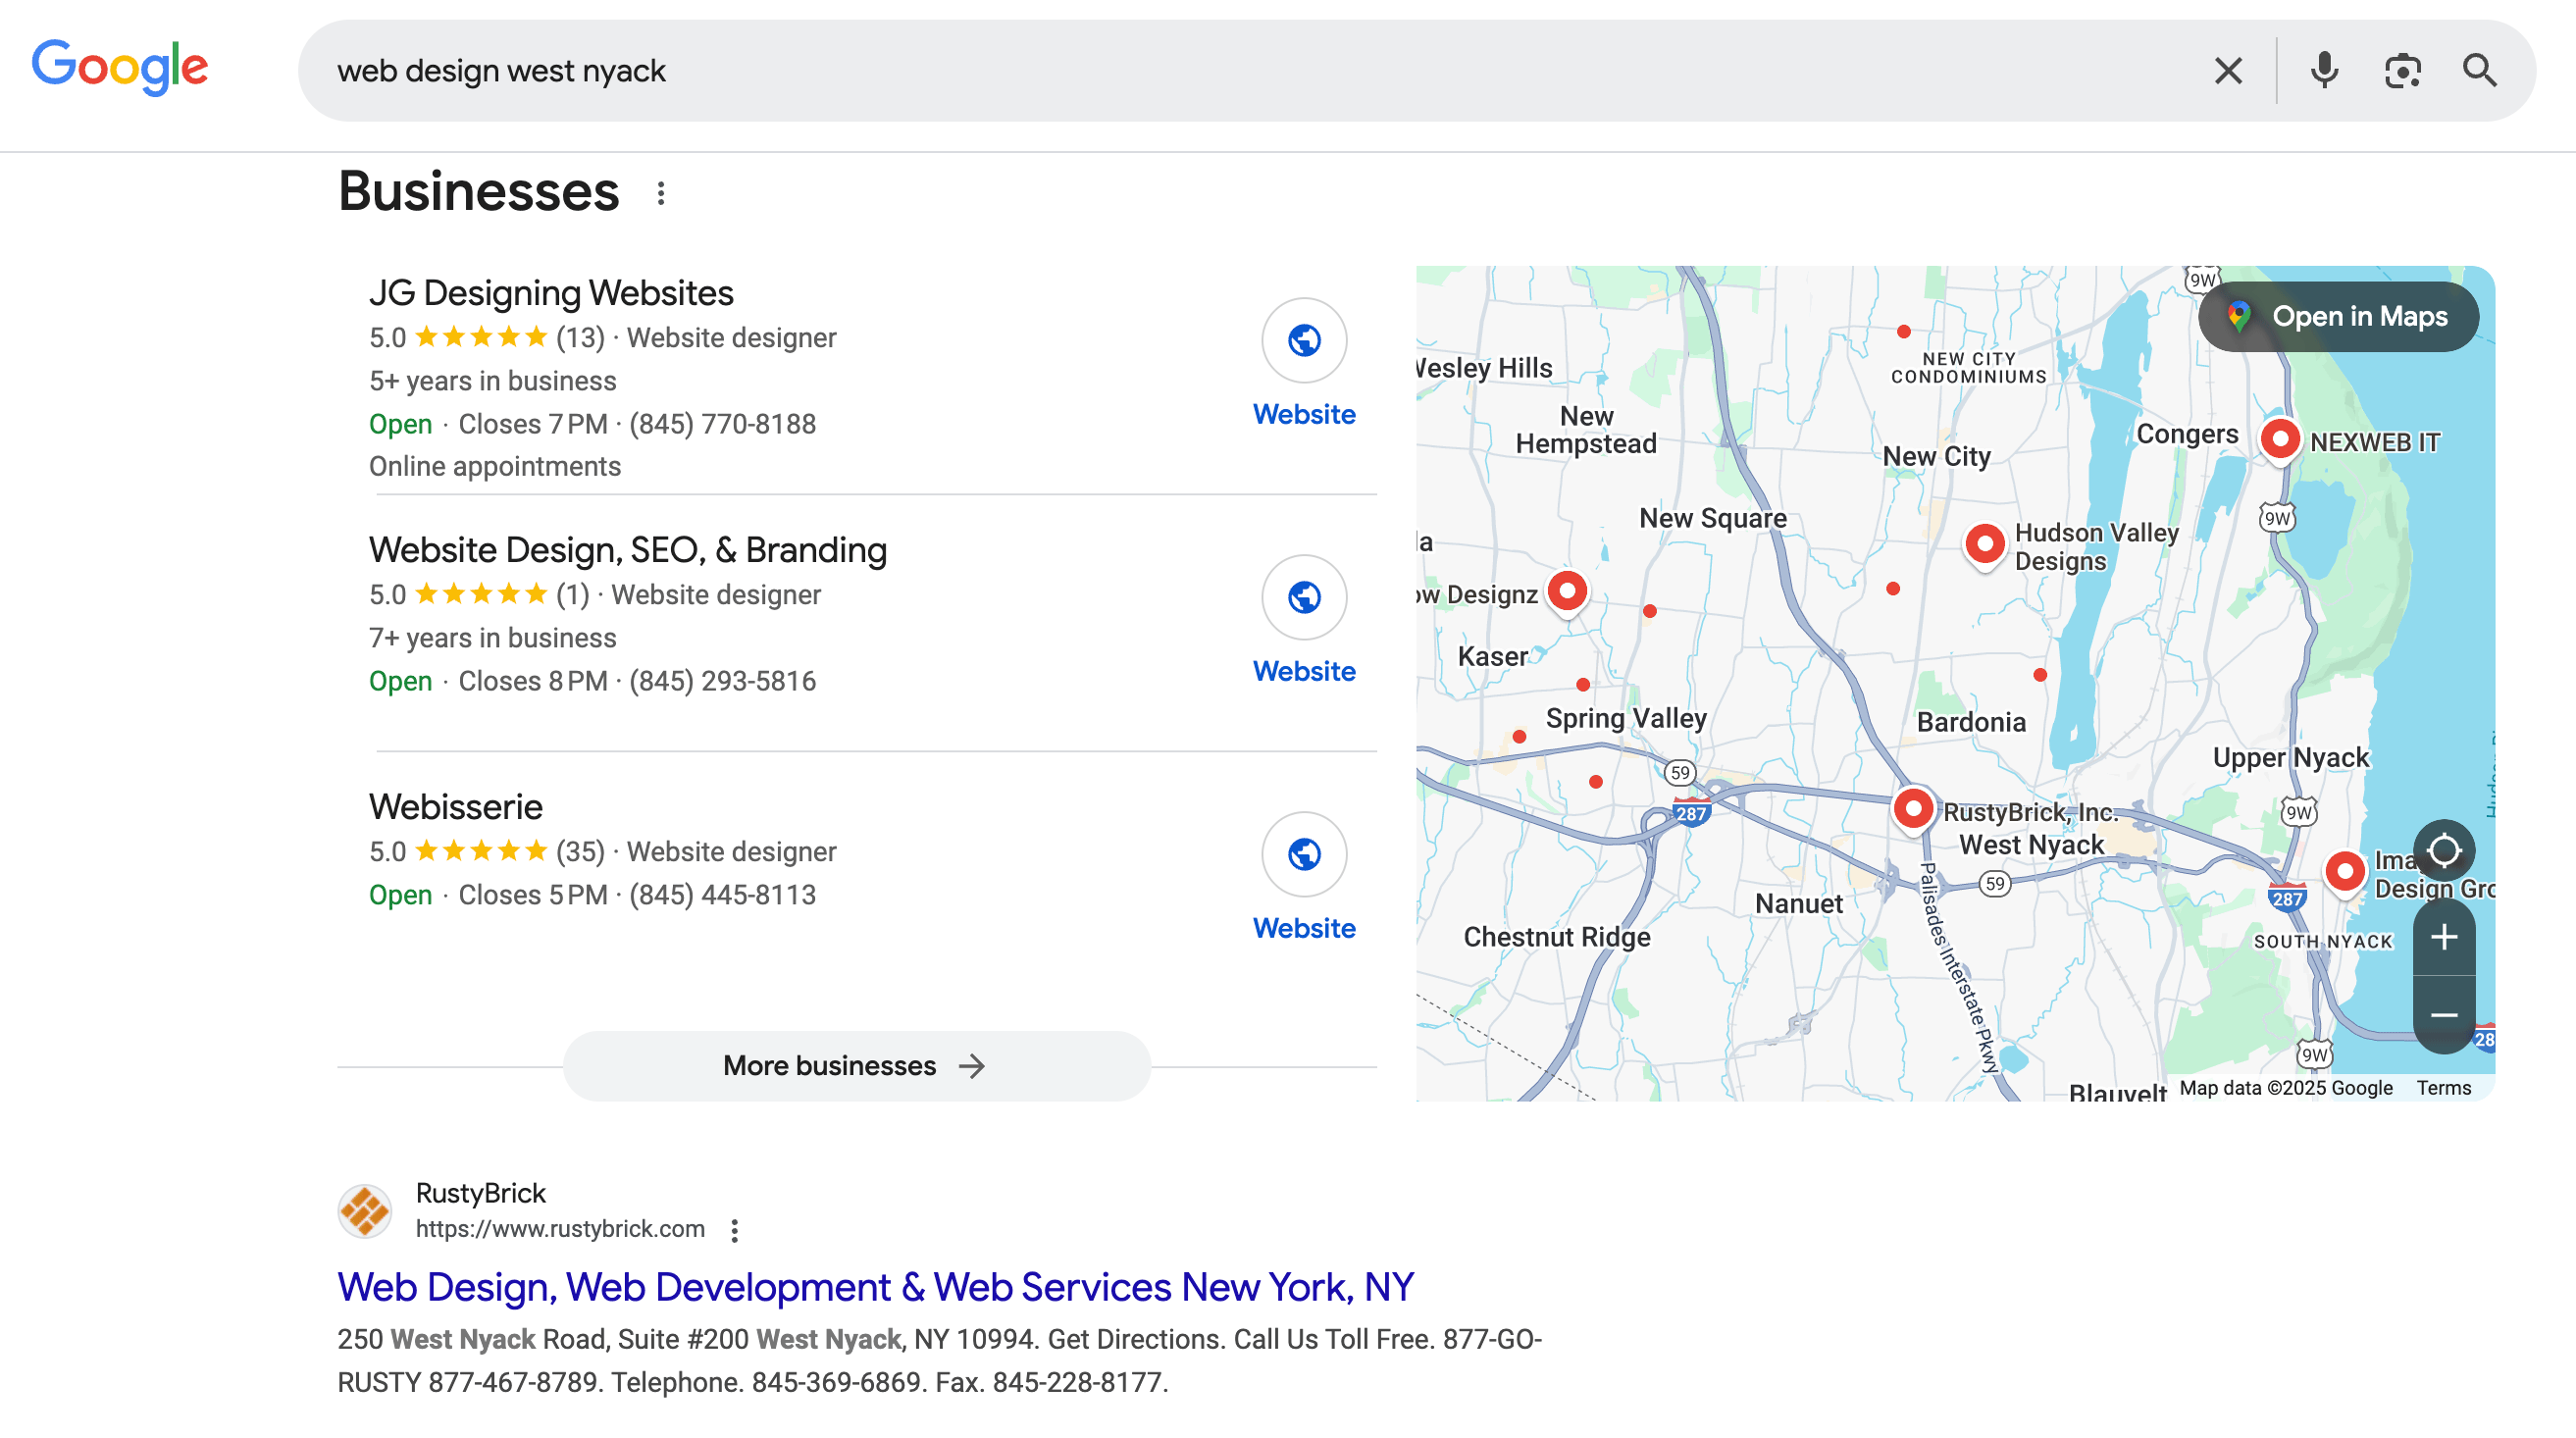Open Businesses section three-dot options
The image size is (2576, 1438).
coord(661,193)
